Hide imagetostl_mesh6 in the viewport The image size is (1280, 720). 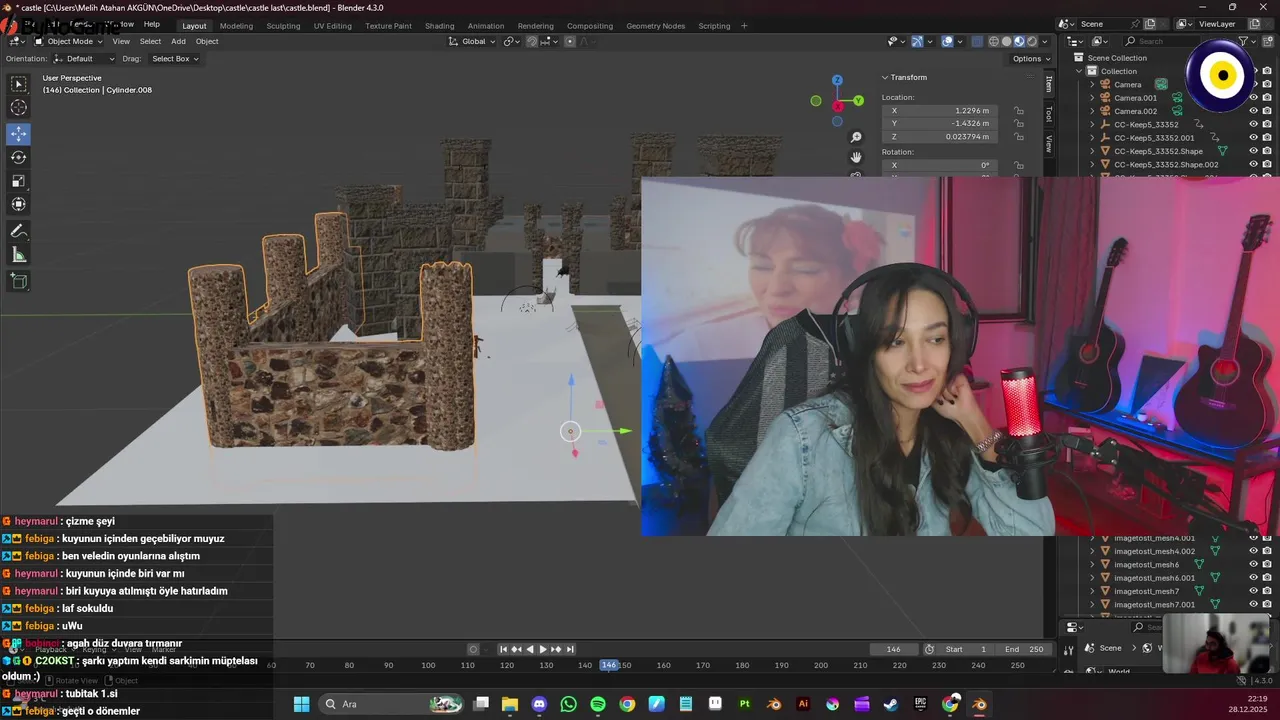pos(1253,564)
